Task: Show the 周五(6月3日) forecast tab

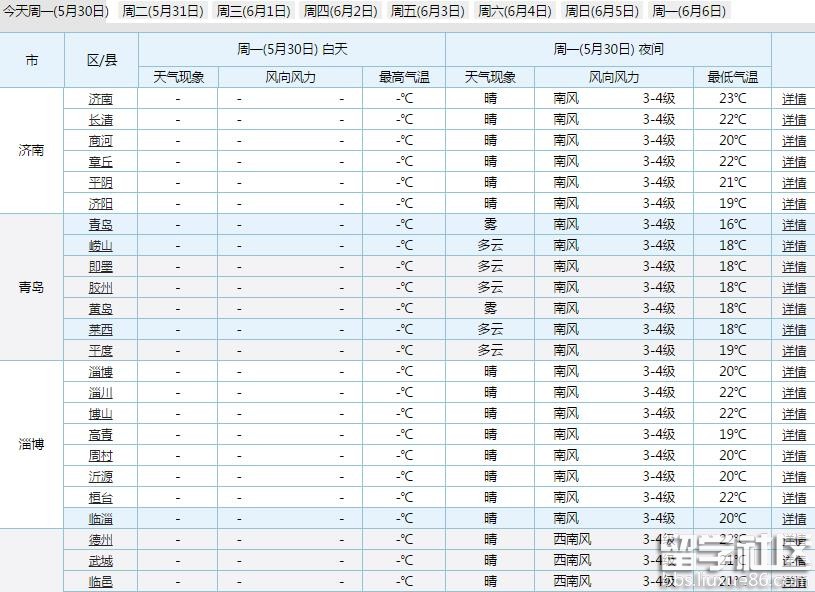Action: (428, 11)
